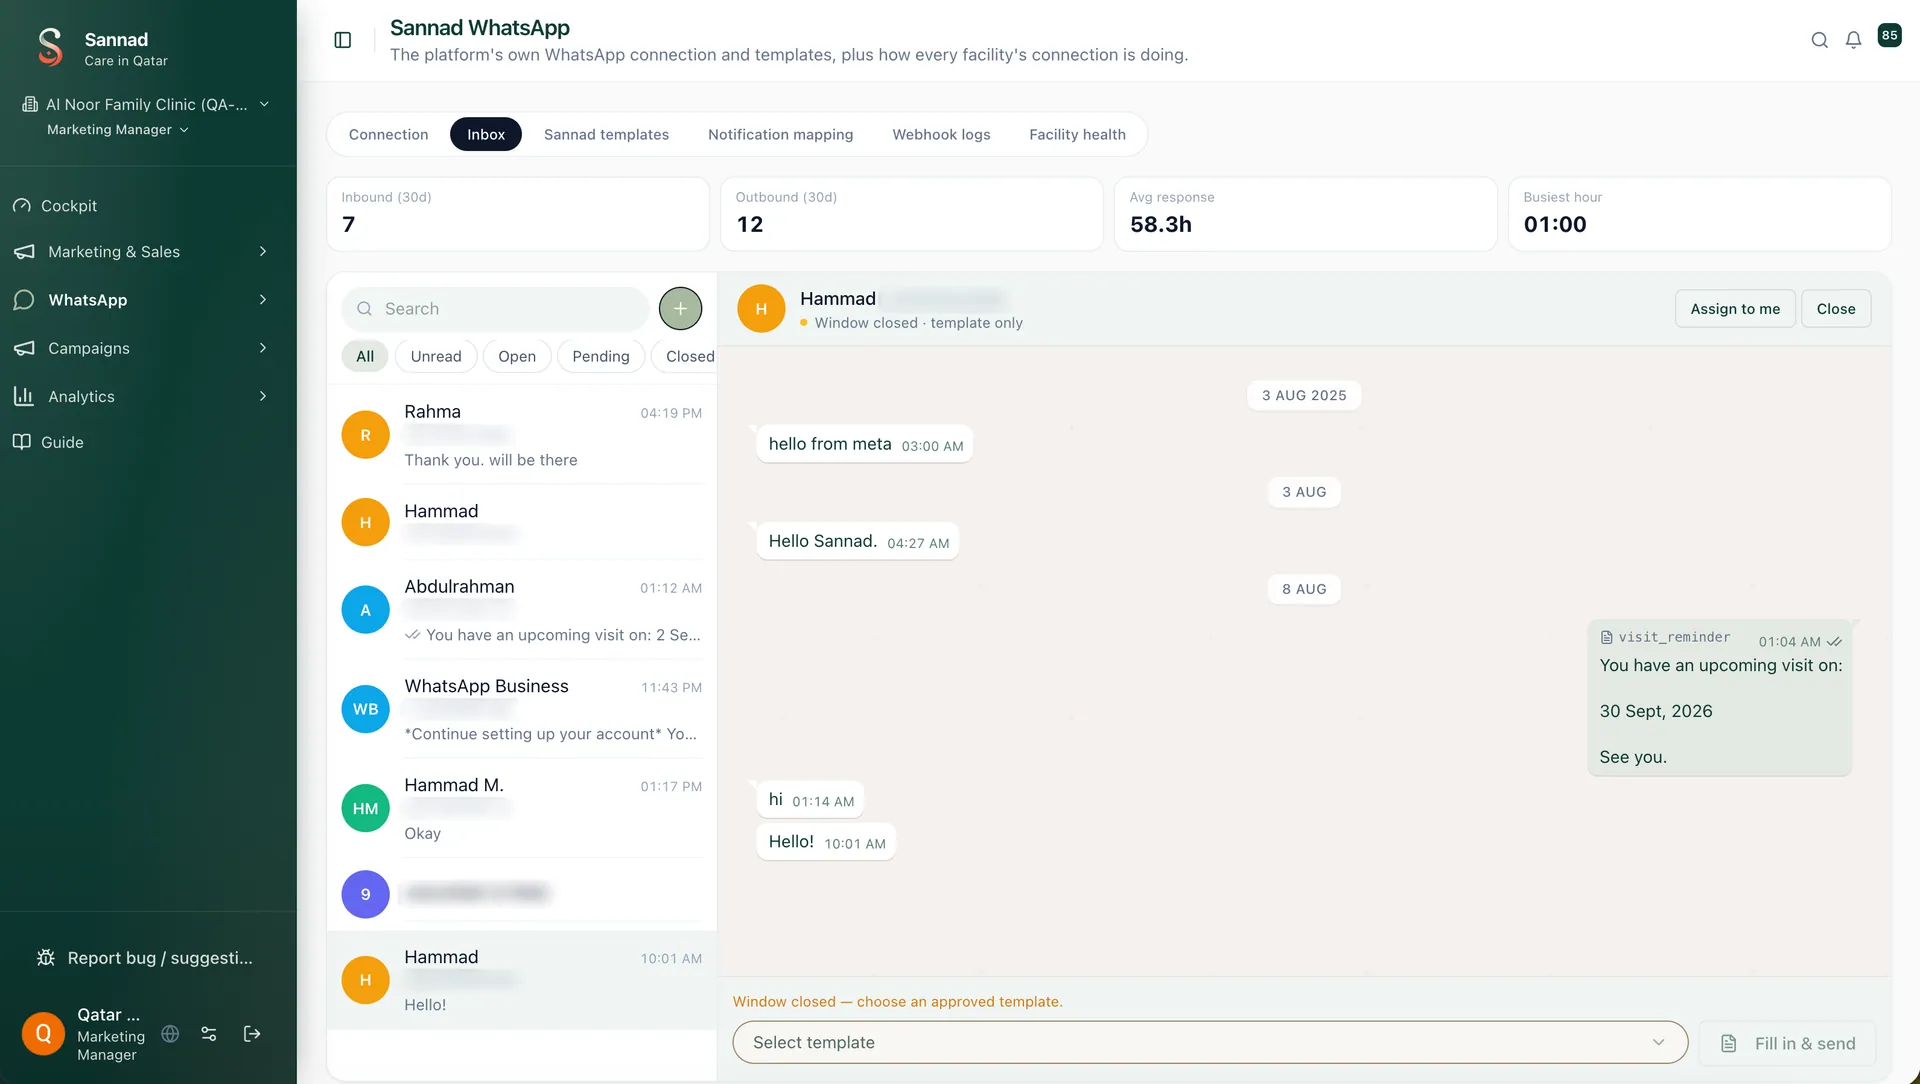Image resolution: width=1920 pixels, height=1084 pixels.
Task: Open the facility selector Al Noor Family Clinic
Action: coord(146,104)
